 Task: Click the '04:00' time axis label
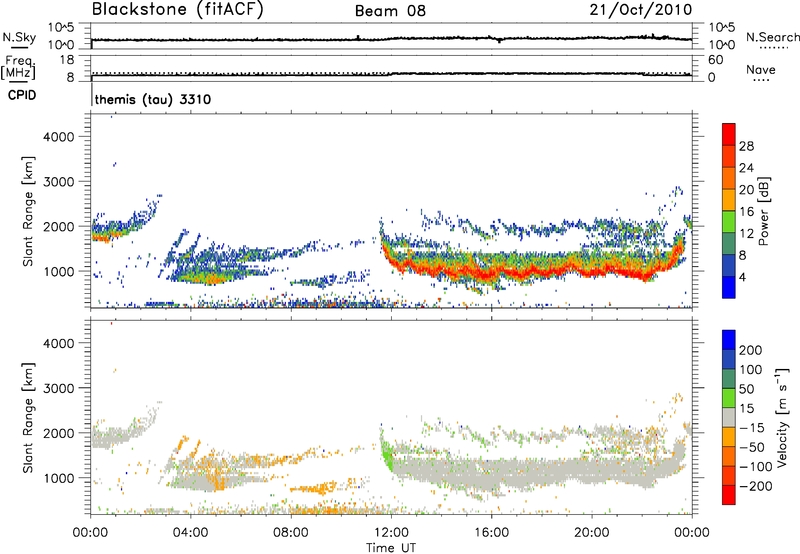pyautogui.click(x=190, y=533)
